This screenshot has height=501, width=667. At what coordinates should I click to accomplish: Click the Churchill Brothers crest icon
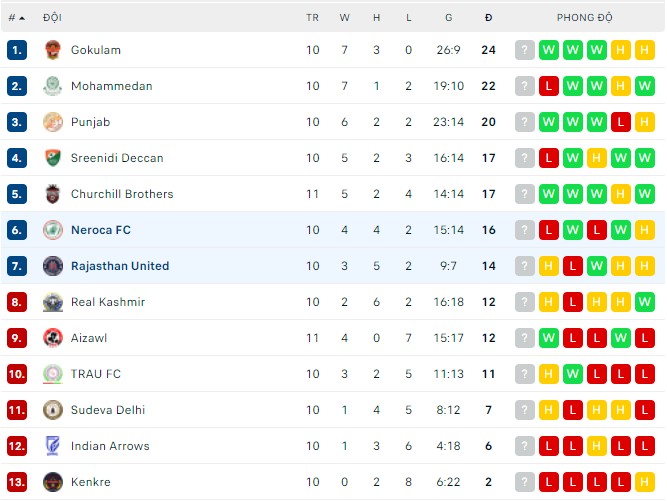pos(53,194)
